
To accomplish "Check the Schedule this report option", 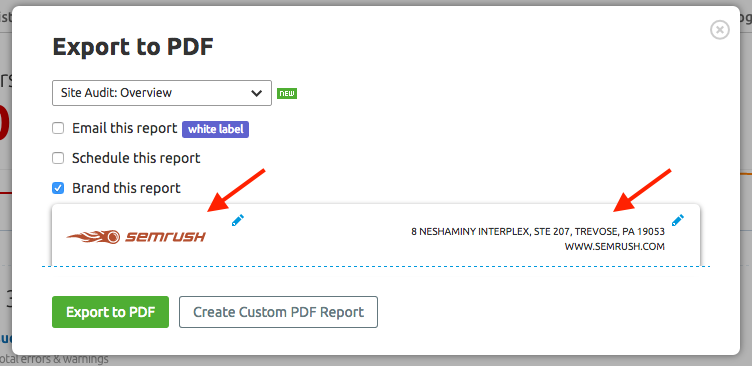I will click(58, 158).
